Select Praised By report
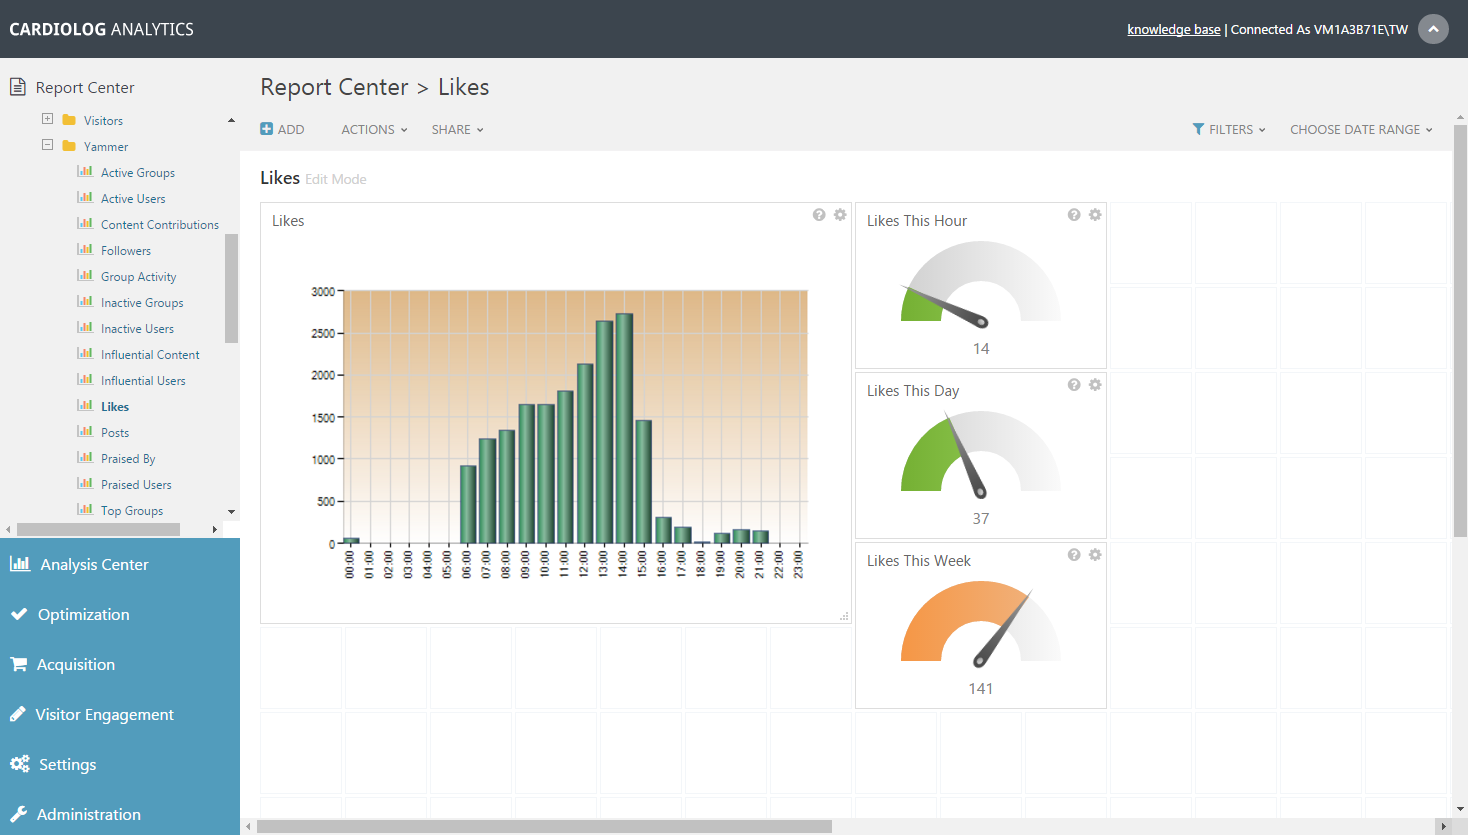Viewport: 1468px width, 835px height. [128, 458]
